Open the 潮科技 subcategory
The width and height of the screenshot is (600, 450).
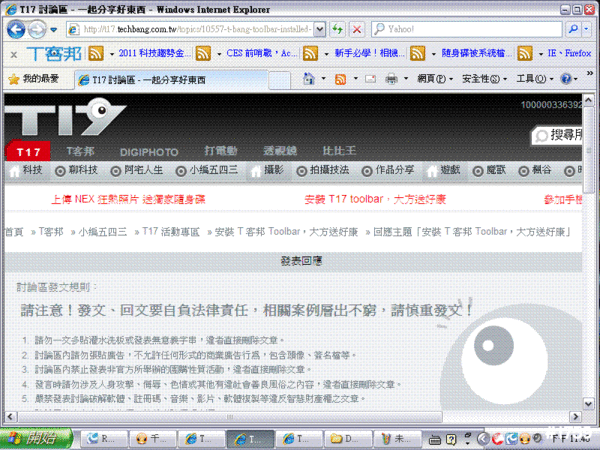coord(77,170)
